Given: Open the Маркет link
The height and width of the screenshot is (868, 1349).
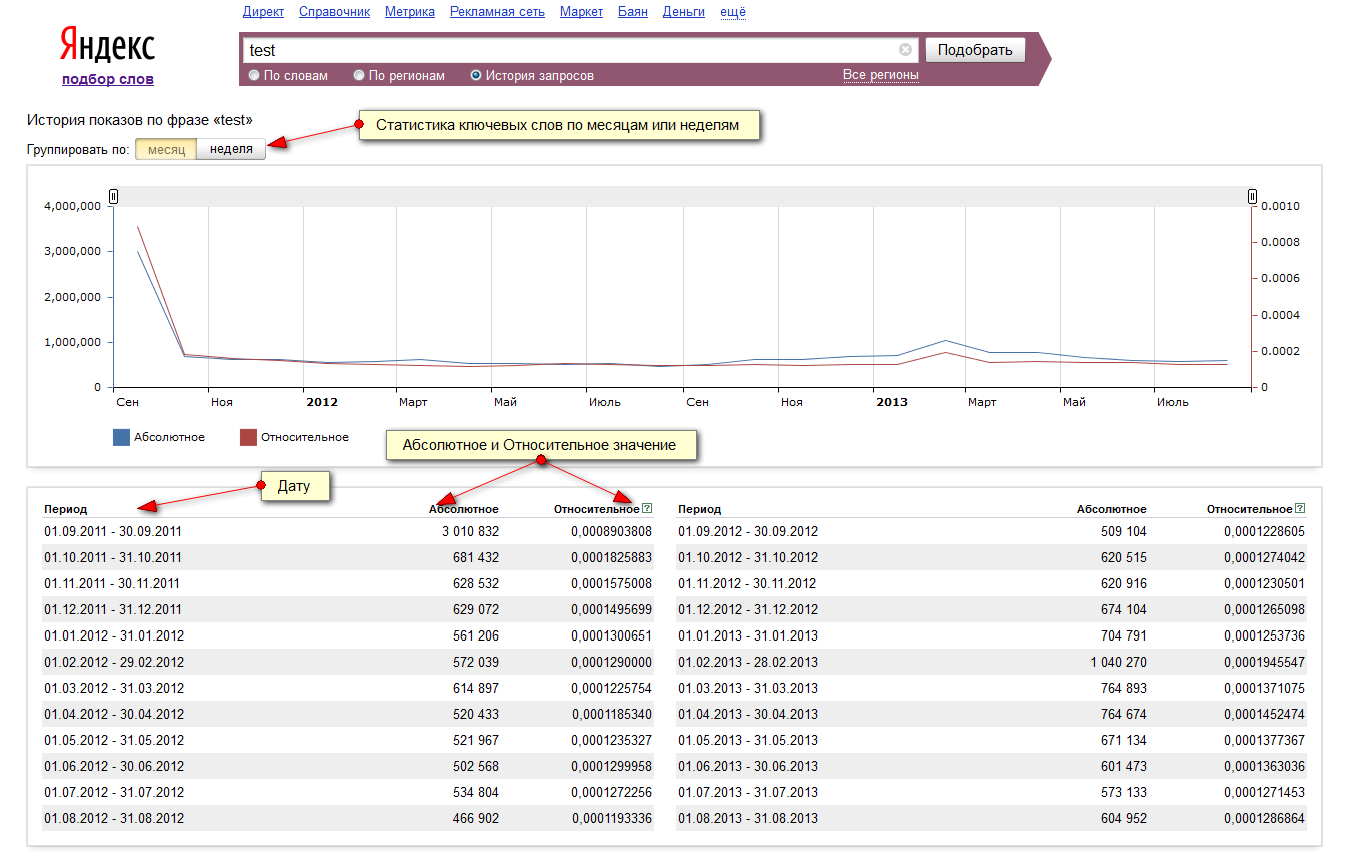Looking at the screenshot, I should click(581, 12).
